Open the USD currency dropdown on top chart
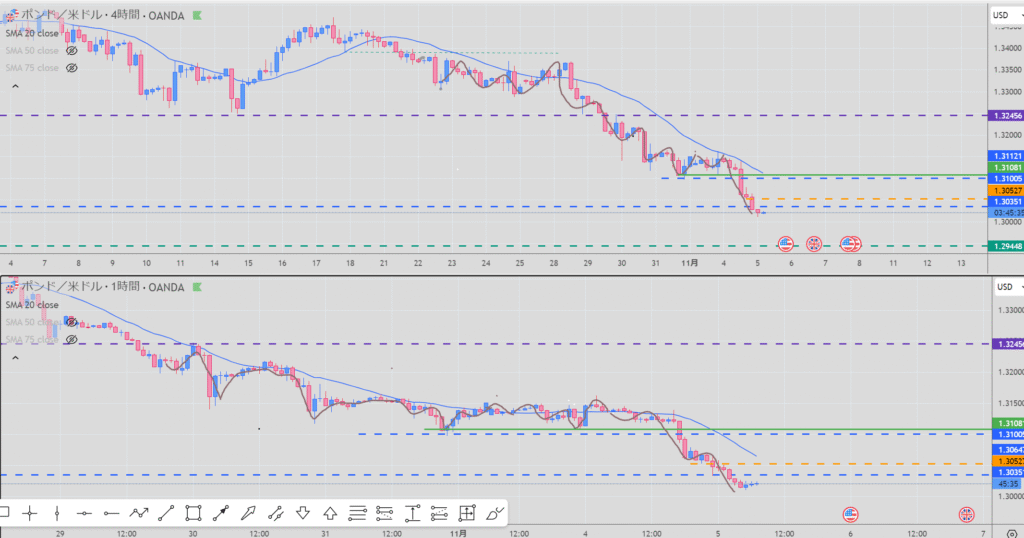Image resolution: width=1024 pixels, height=538 pixels. click(1003, 15)
